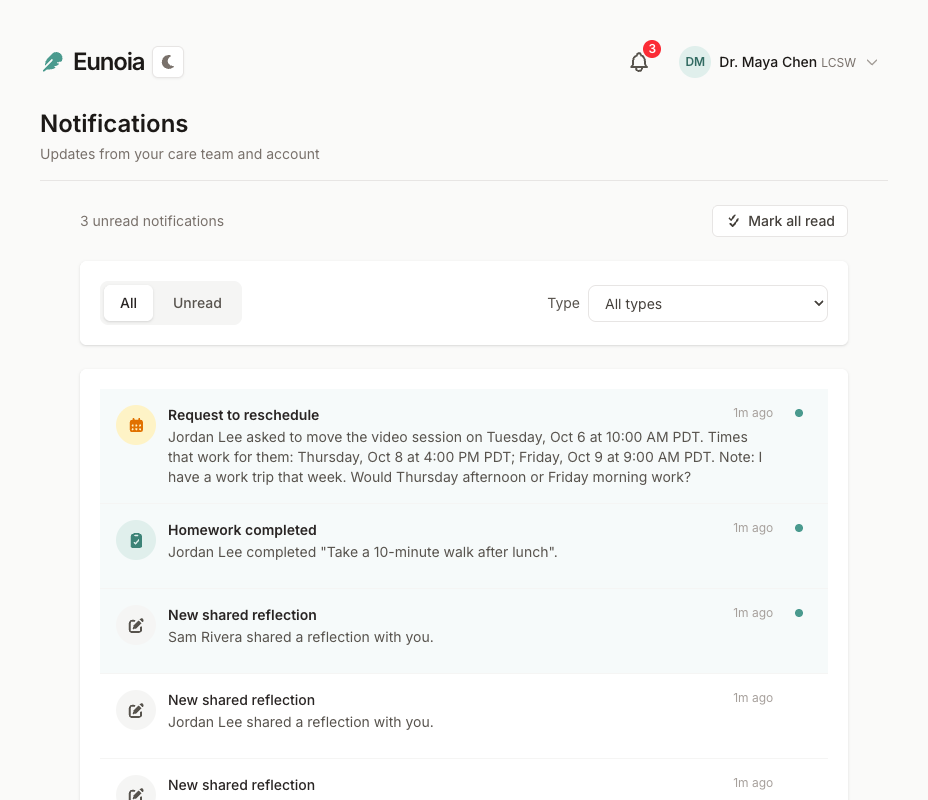
Task: Click 'Updates from your care team and account'
Action: [180, 154]
